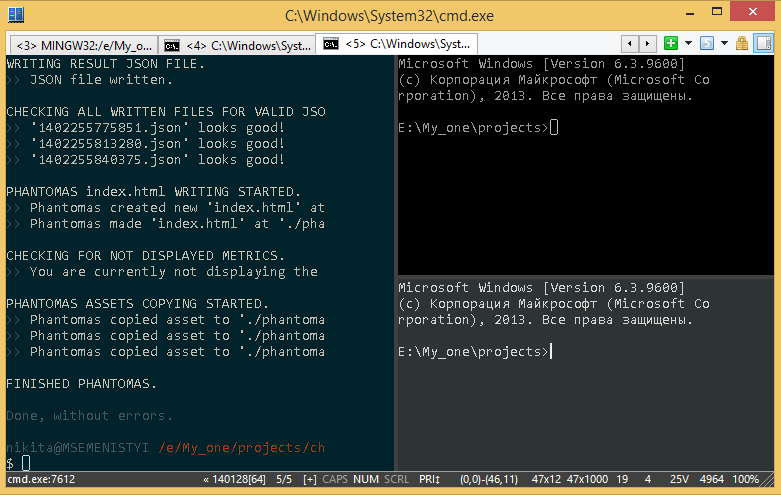Click the '1402255775851.json' looks good line
The width and height of the screenshot is (781, 495).
pos(145,128)
